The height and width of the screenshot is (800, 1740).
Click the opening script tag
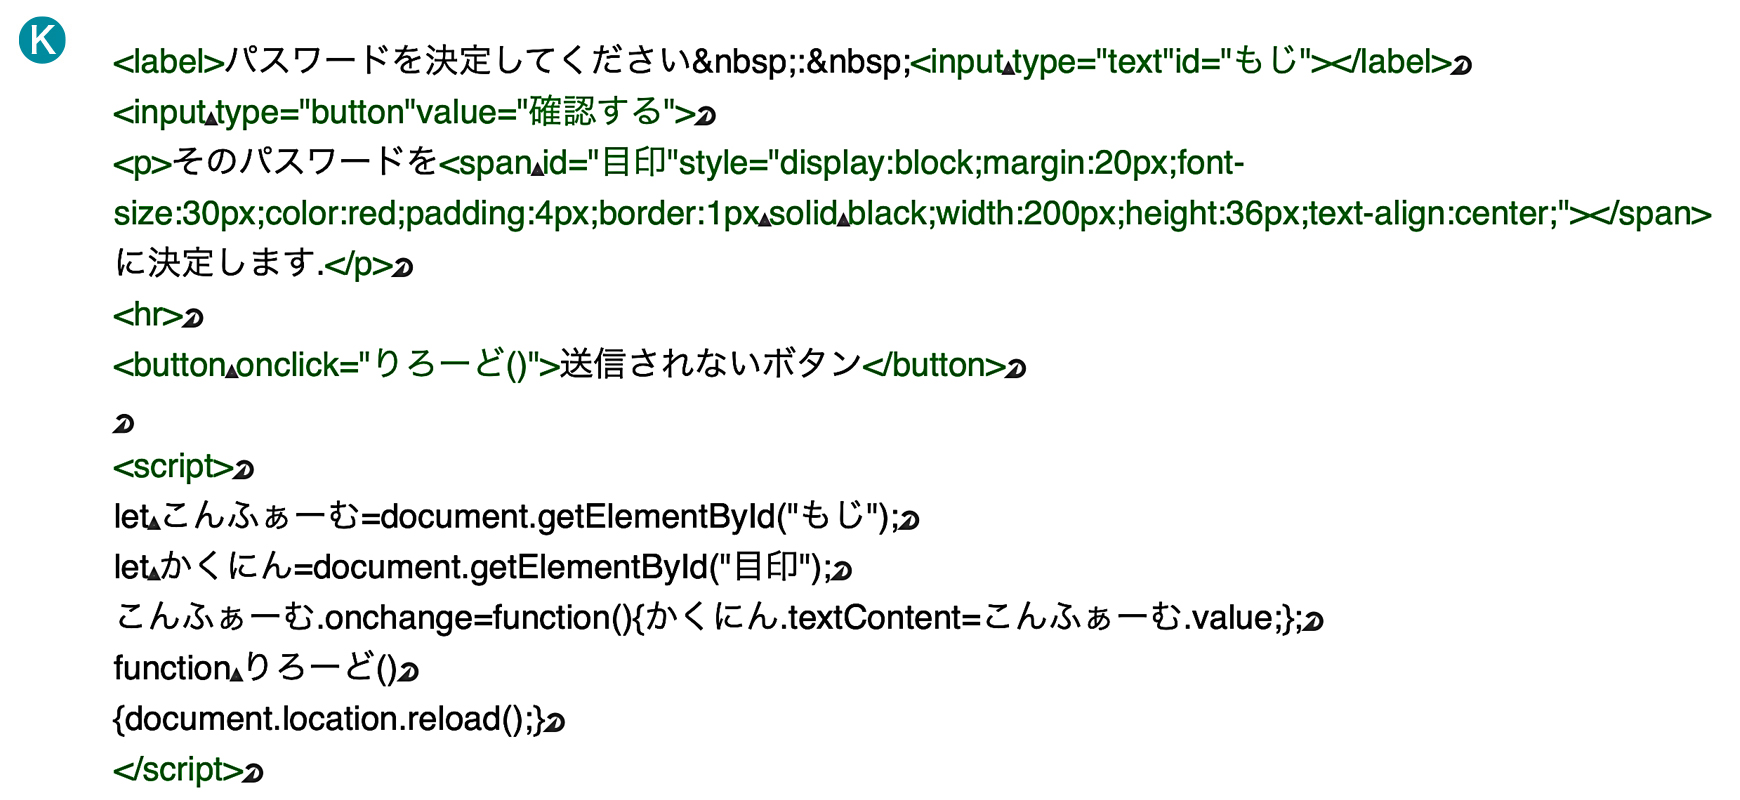point(173,467)
